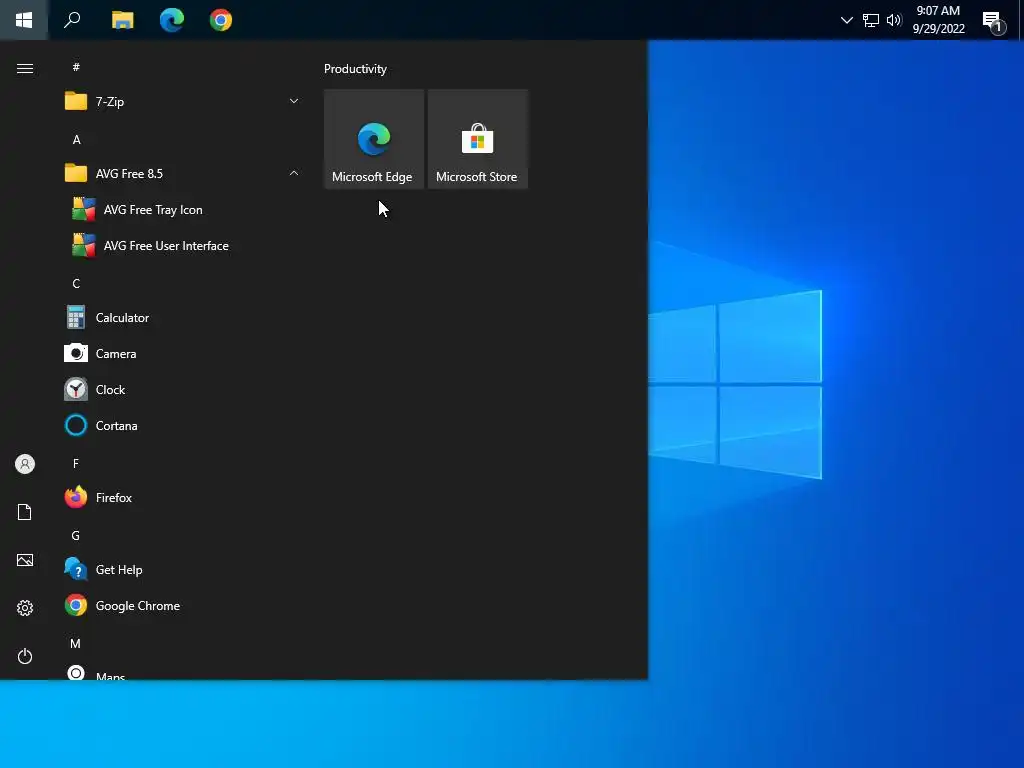
Task: Expand the 7-Zip folder
Action: coord(182,101)
